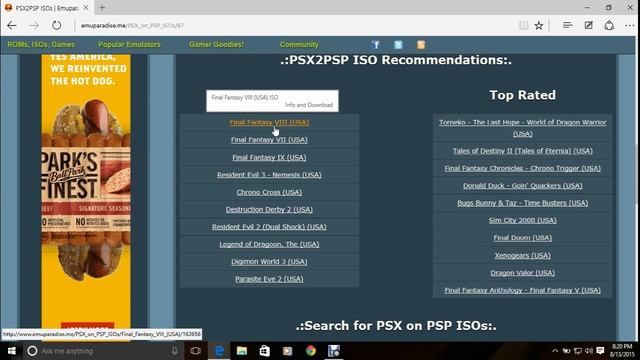Viewport: 640px width, 360px height.
Task: Click the volume speaker tray icon
Action: pos(589,351)
